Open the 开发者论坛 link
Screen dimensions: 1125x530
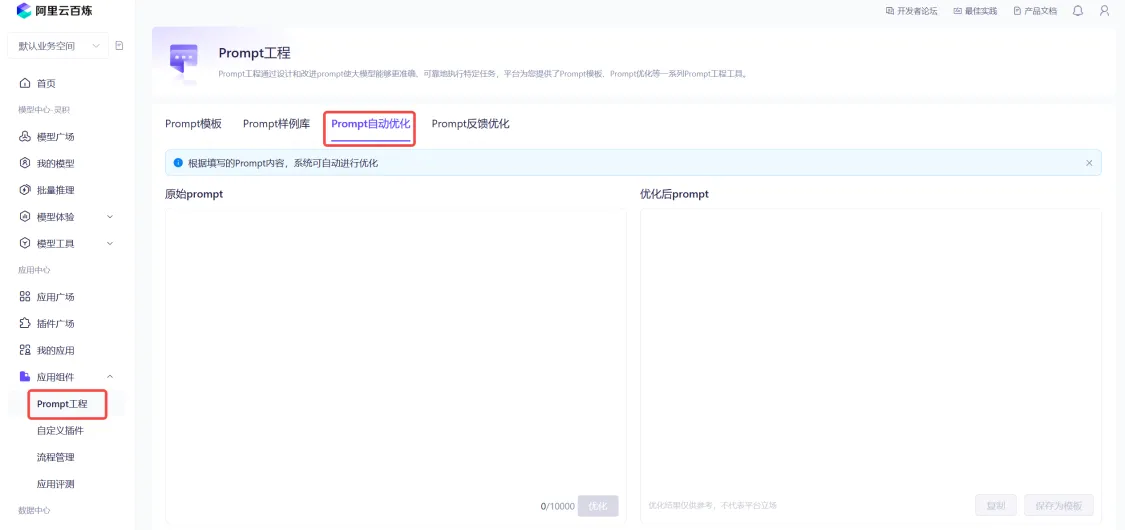[911, 11]
